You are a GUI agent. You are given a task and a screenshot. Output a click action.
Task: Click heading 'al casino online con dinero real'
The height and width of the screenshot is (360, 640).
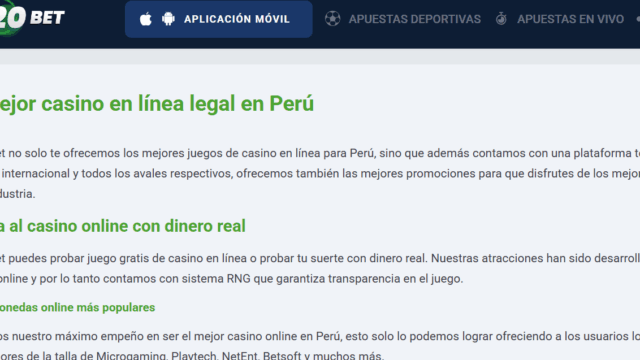tap(127, 226)
